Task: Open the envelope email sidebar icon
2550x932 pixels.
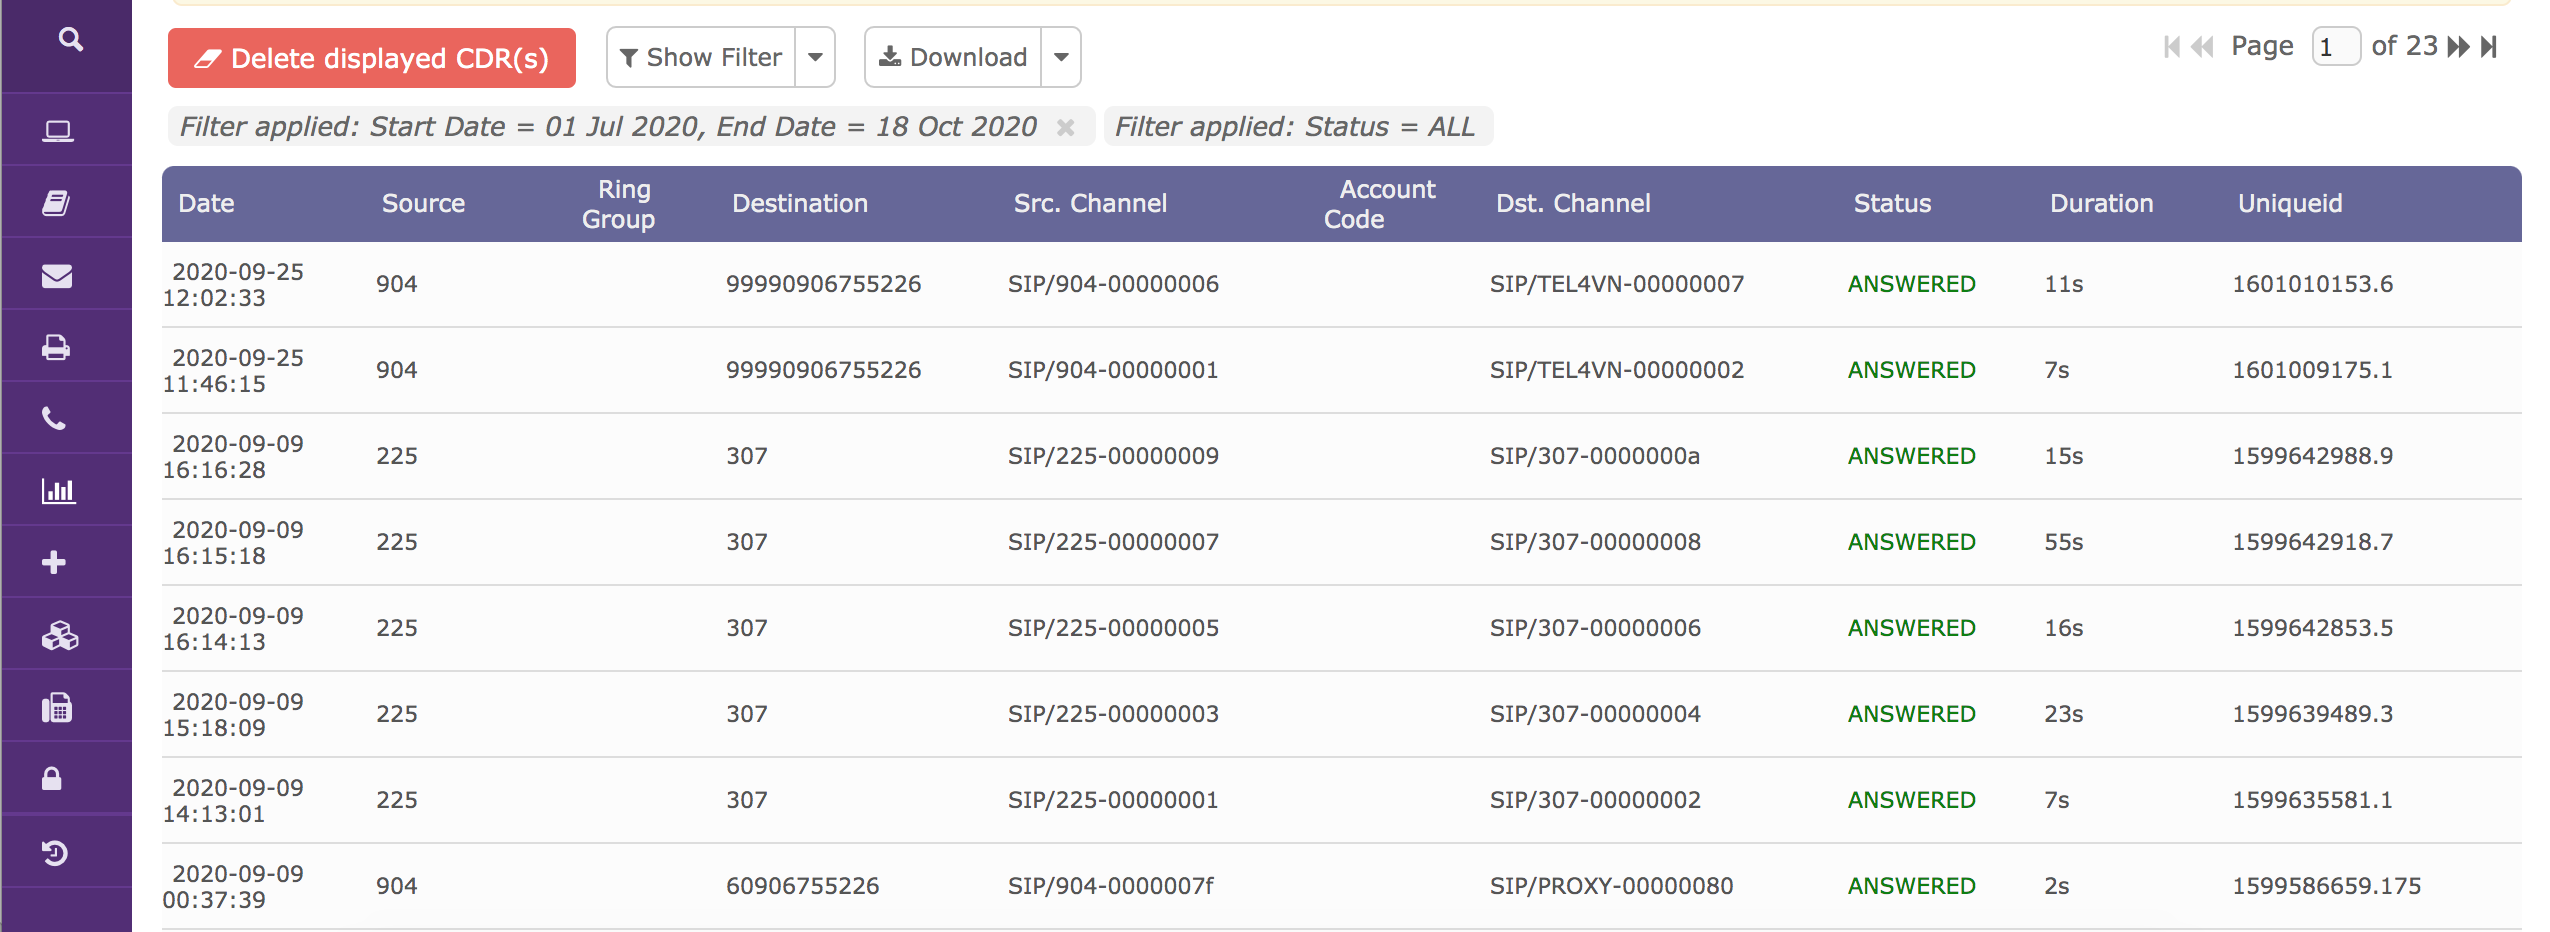Action: [x=57, y=276]
